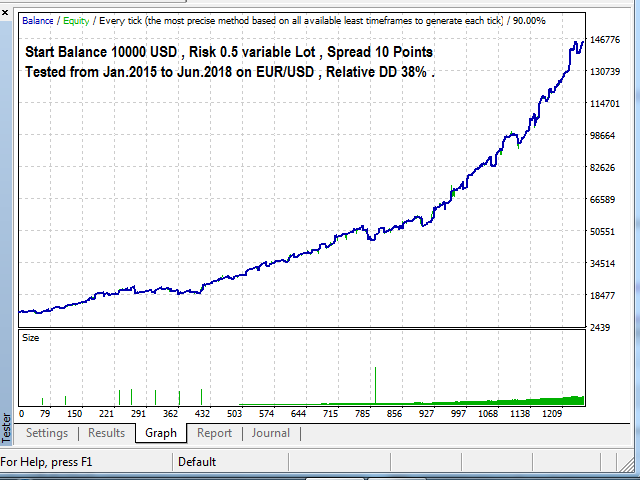The width and height of the screenshot is (640, 480).
Task: Click the 503 trade-number axis label
Action: click(x=234, y=414)
